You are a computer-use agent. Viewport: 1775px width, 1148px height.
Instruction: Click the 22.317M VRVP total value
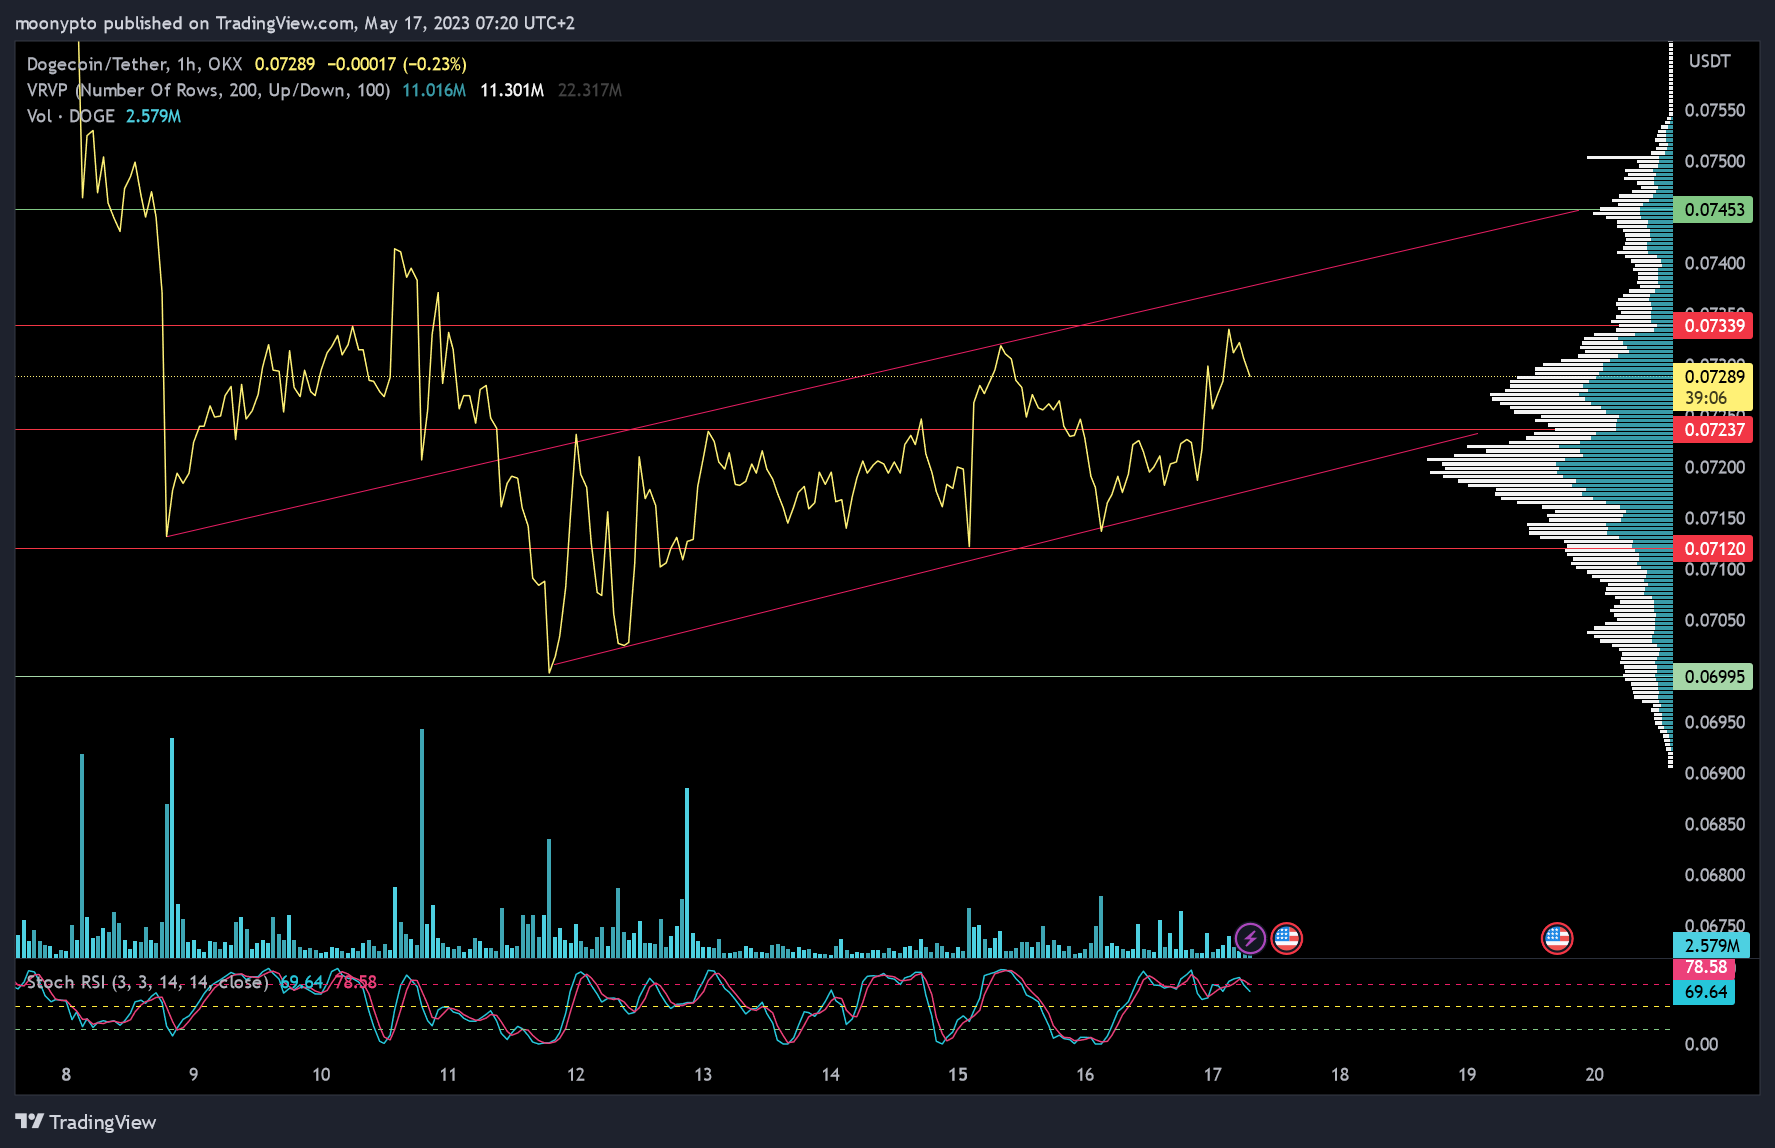pyautogui.click(x=590, y=90)
